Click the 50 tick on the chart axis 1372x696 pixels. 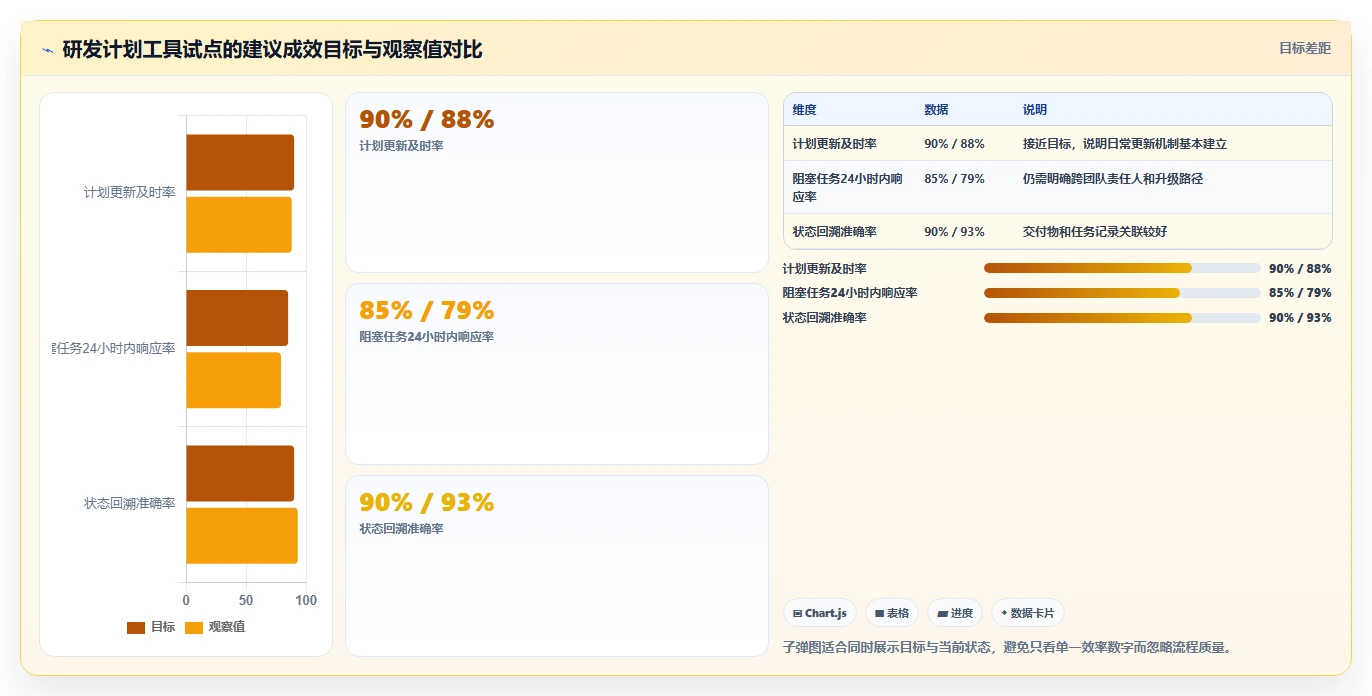click(246, 601)
